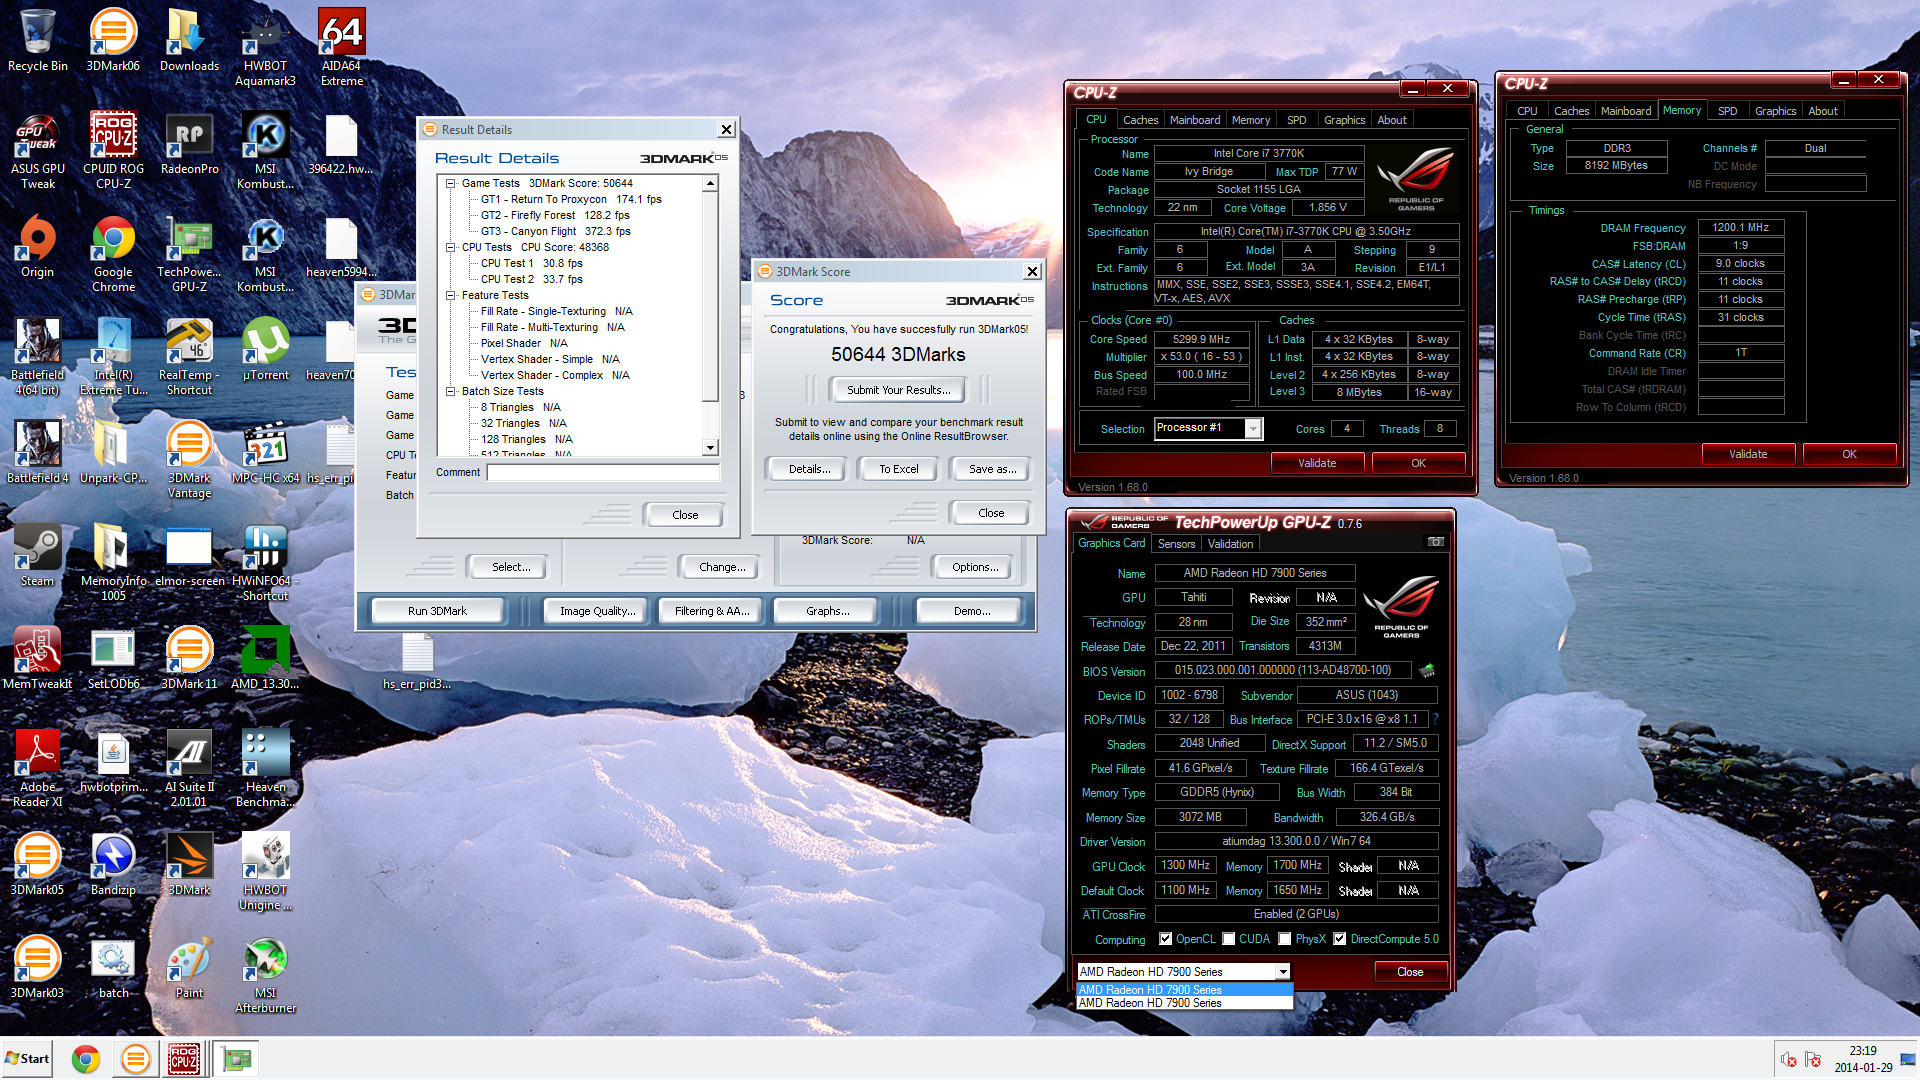Open the HWBOT Aquamark3 shortcut
Screen dimensions: 1920x1080
pyautogui.click(x=265, y=47)
